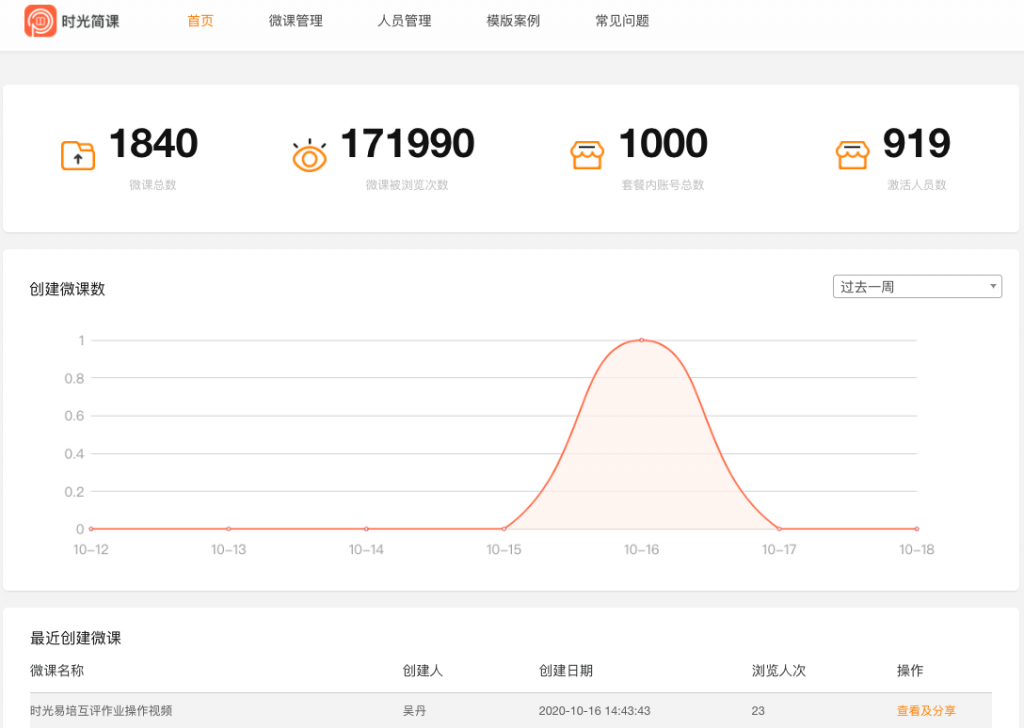Viewport: 1024px width, 728px height.
Task: Expand the 过去一周 time range dropdown
Action: (x=917, y=287)
